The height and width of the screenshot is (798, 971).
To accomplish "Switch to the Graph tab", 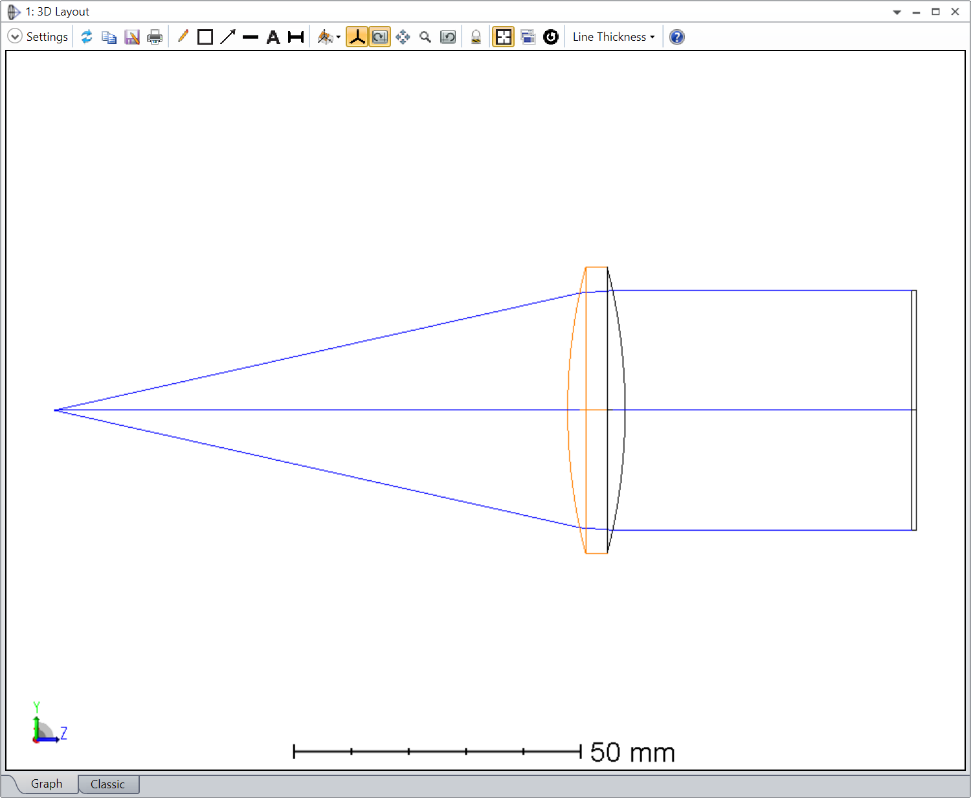I will coord(46,784).
